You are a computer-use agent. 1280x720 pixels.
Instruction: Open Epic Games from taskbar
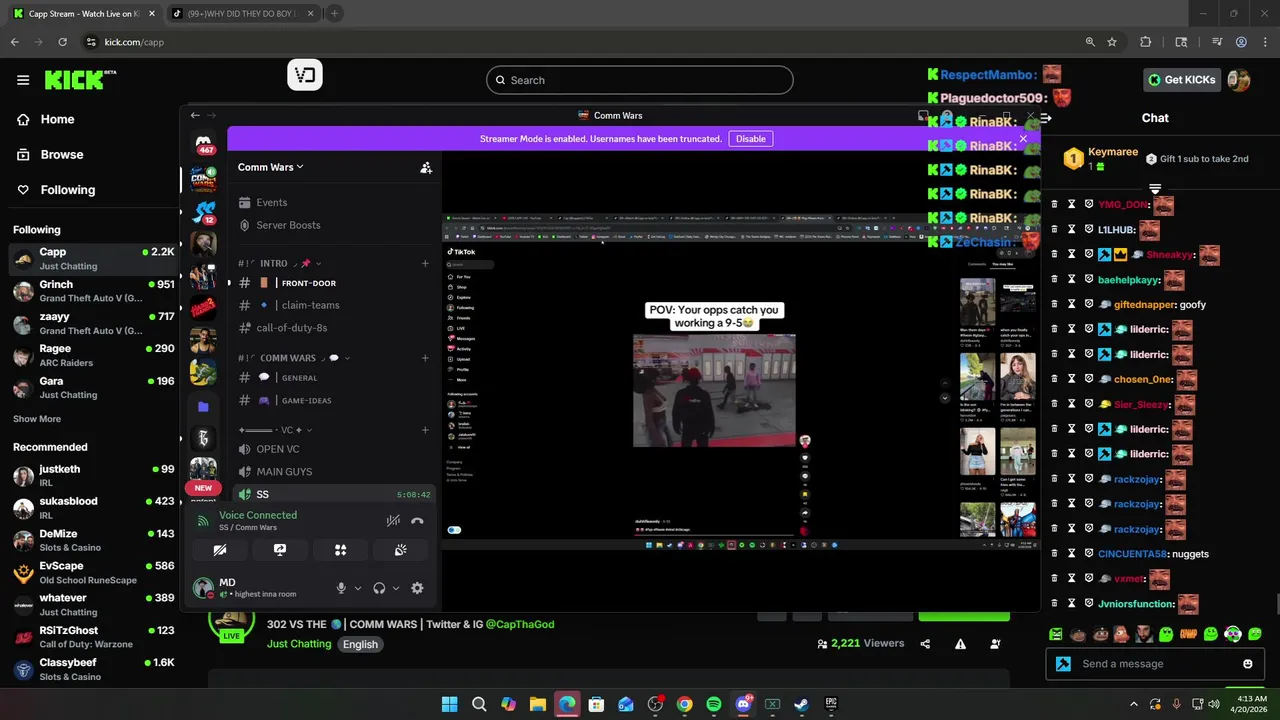pos(831,704)
